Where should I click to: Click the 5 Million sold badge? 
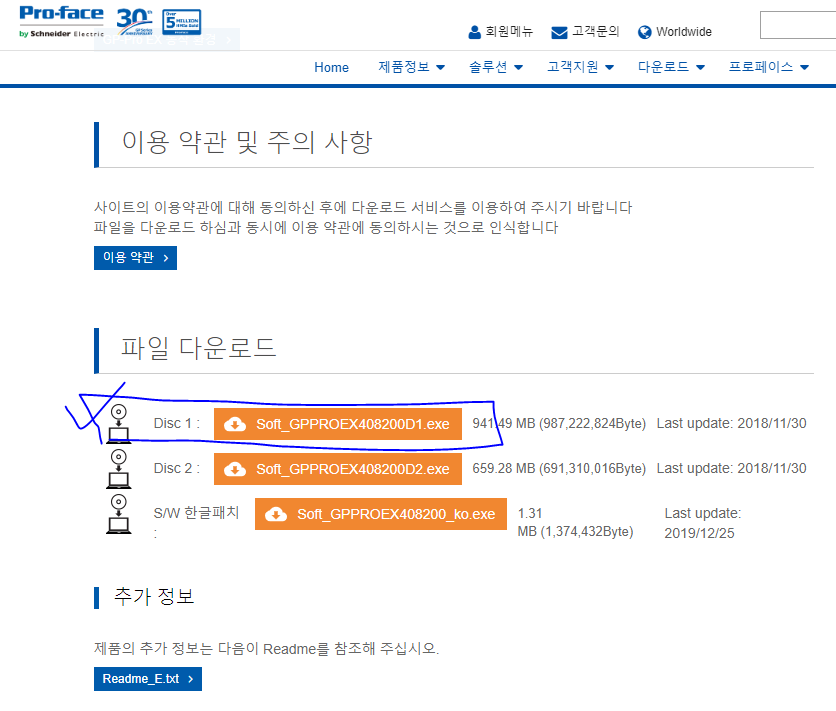(x=181, y=22)
